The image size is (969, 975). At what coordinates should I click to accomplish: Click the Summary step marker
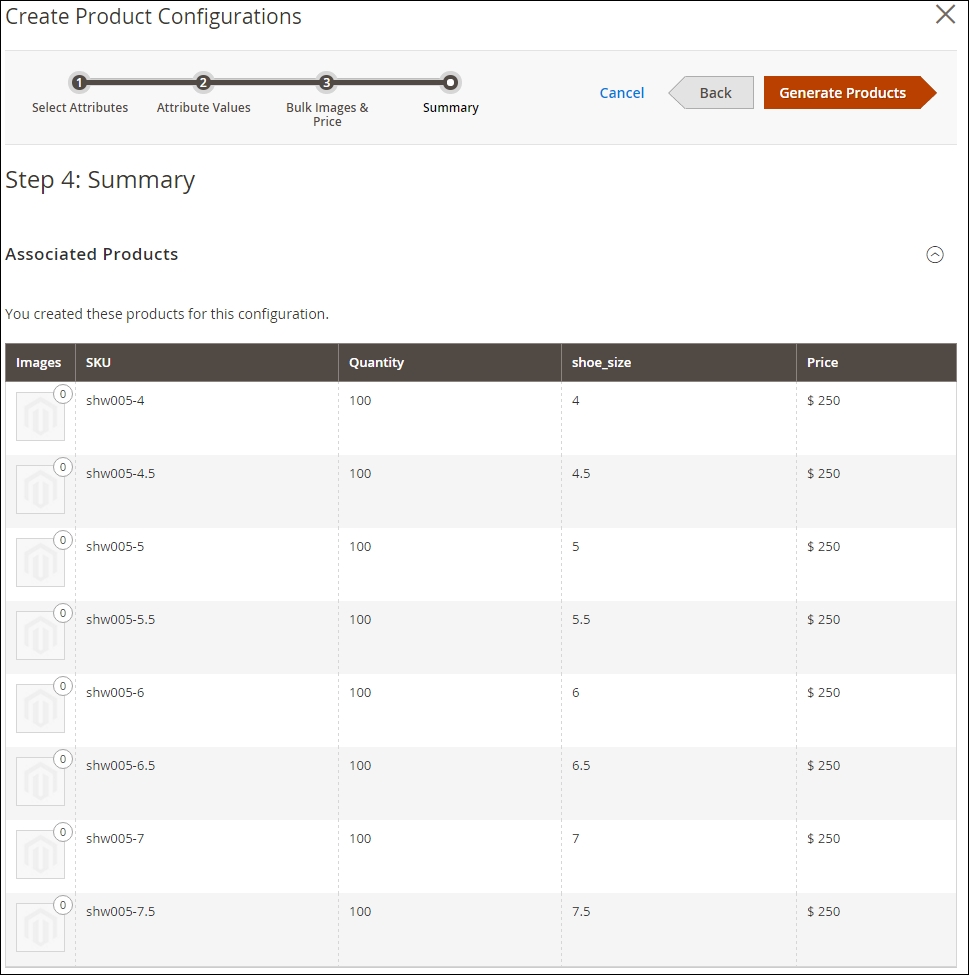pyautogui.click(x=451, y=83)
